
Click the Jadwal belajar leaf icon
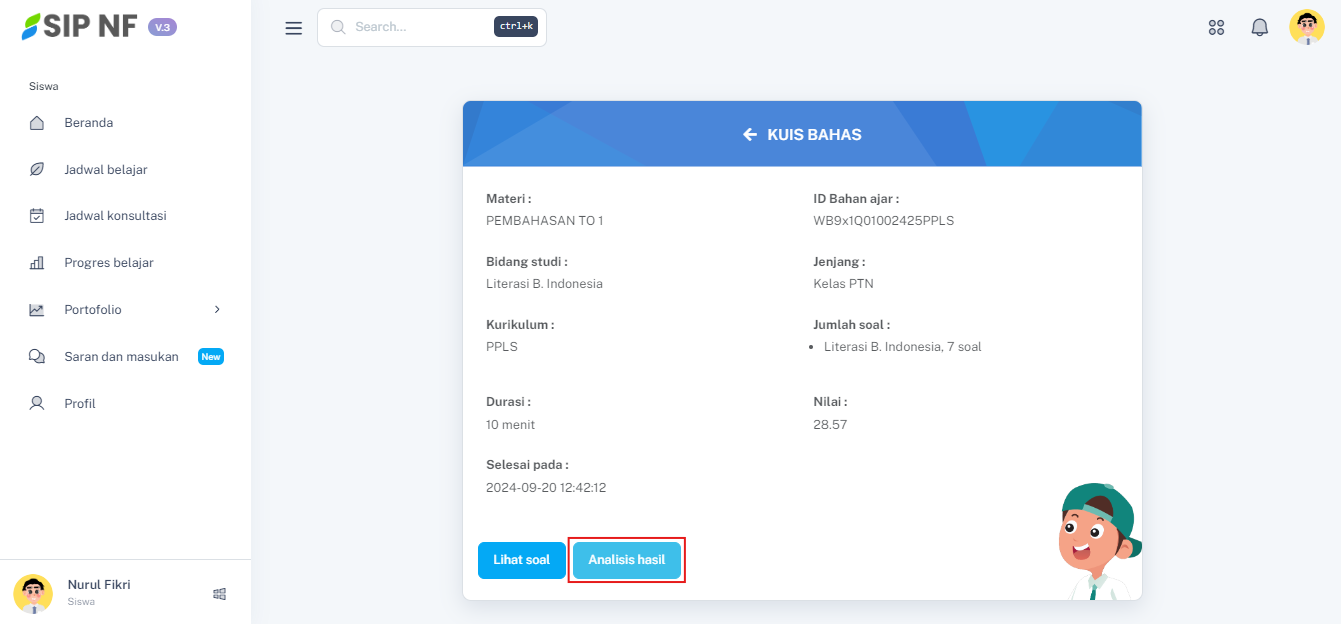click(x=37, y=170)
